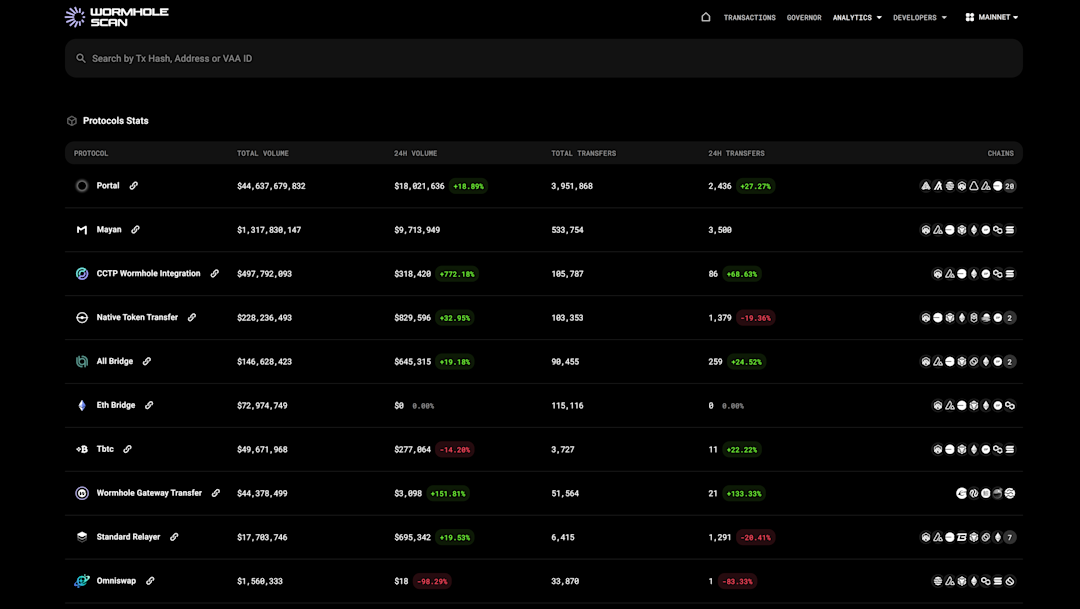The width and height of the screenshot is (1080, 609).
Task: Click the -98.29% Omniswap volume badge
Action: tap(432, 581)
